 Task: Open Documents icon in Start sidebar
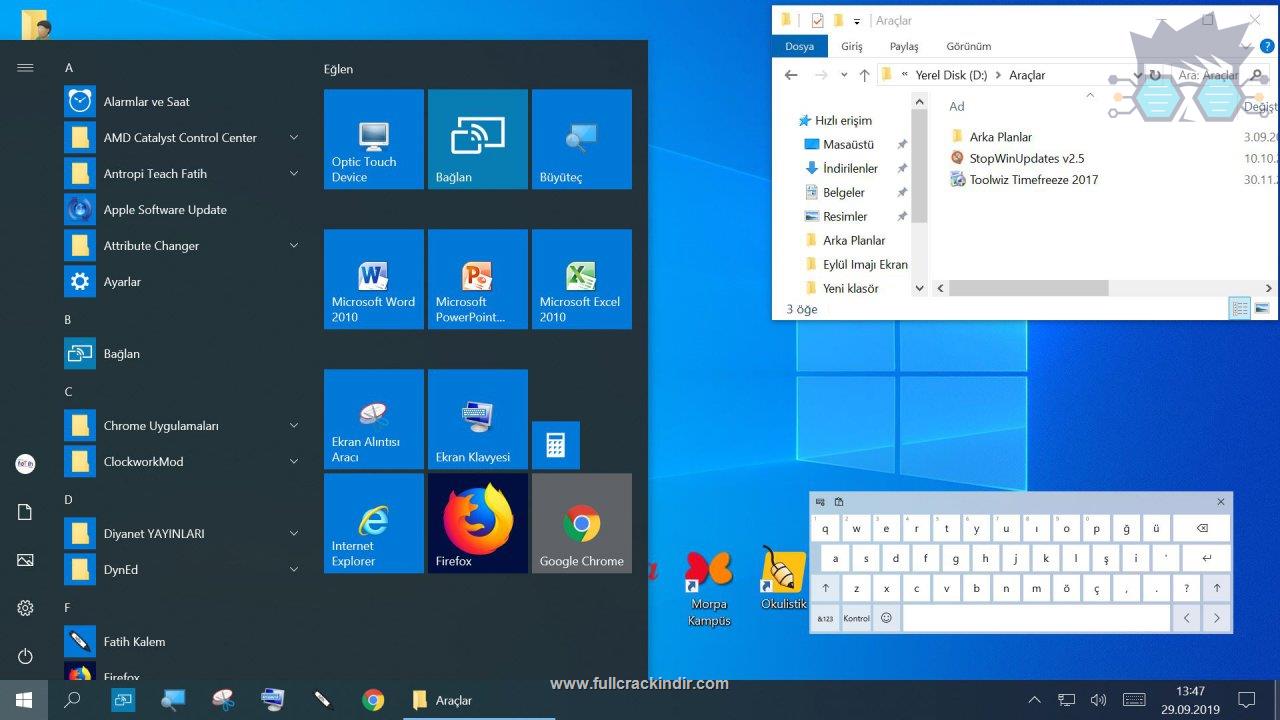click(25, 512)
